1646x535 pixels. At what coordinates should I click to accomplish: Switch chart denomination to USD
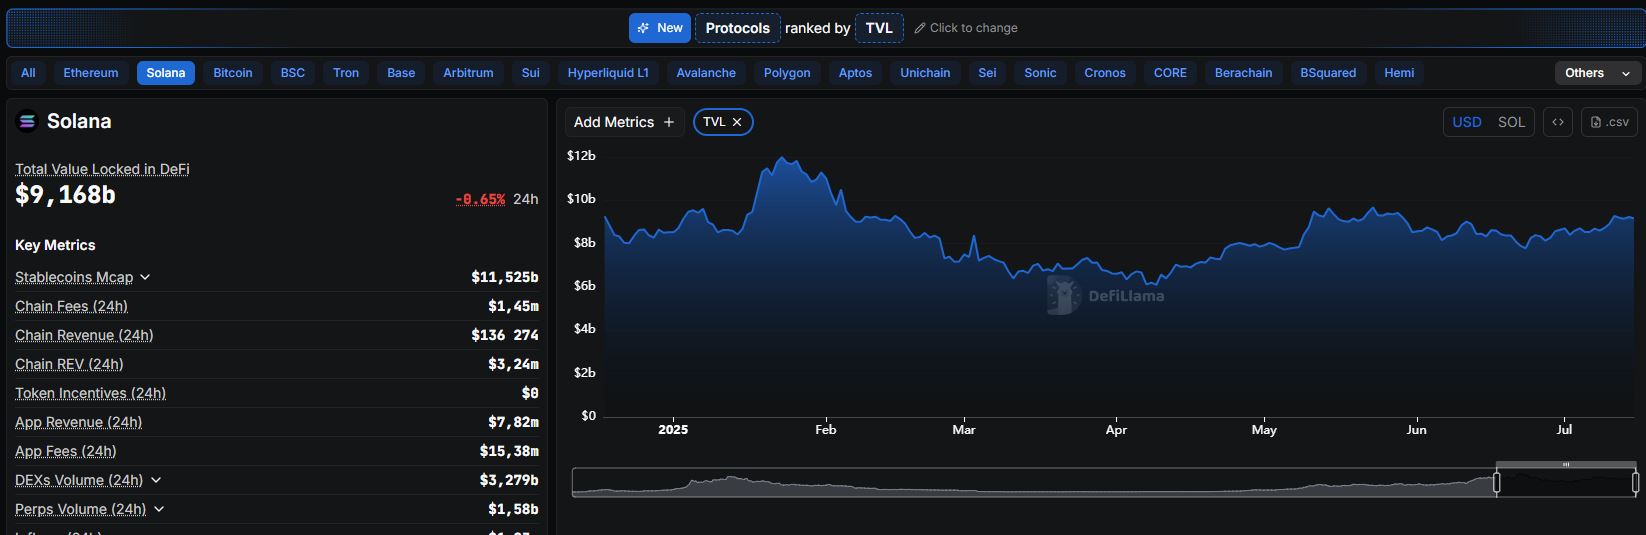click(x=1467, y=122)
